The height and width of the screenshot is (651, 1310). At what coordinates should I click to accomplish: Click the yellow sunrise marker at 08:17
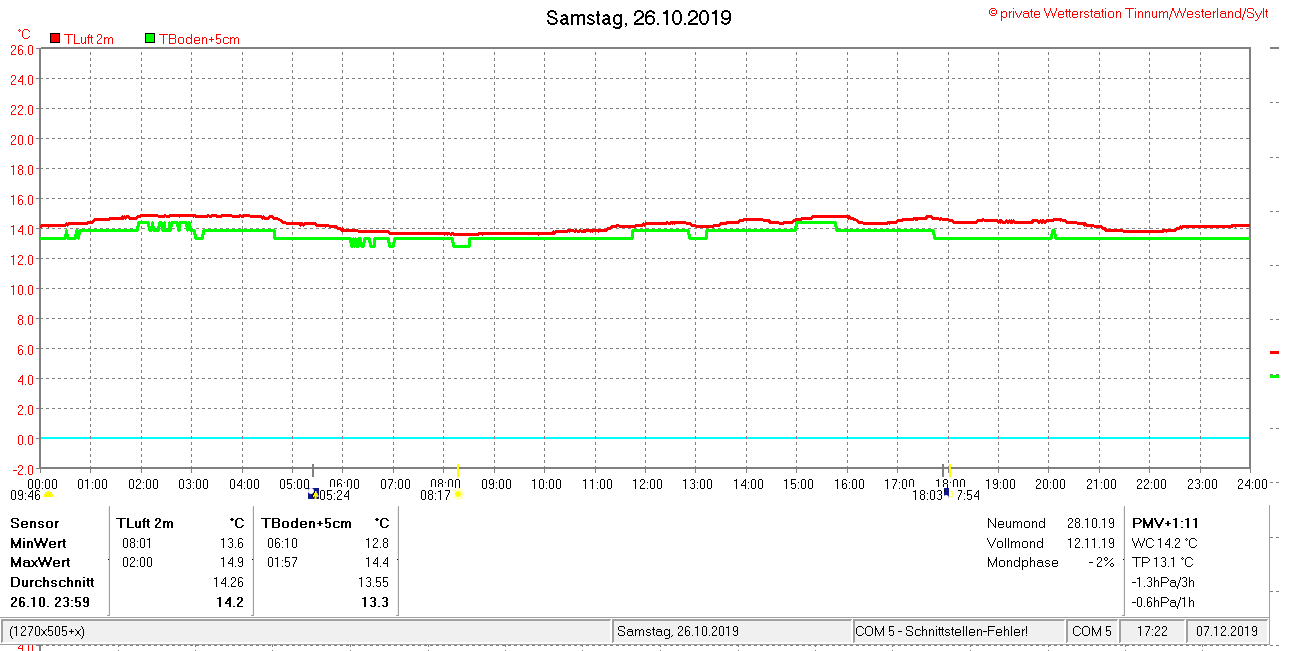[458, 494]
